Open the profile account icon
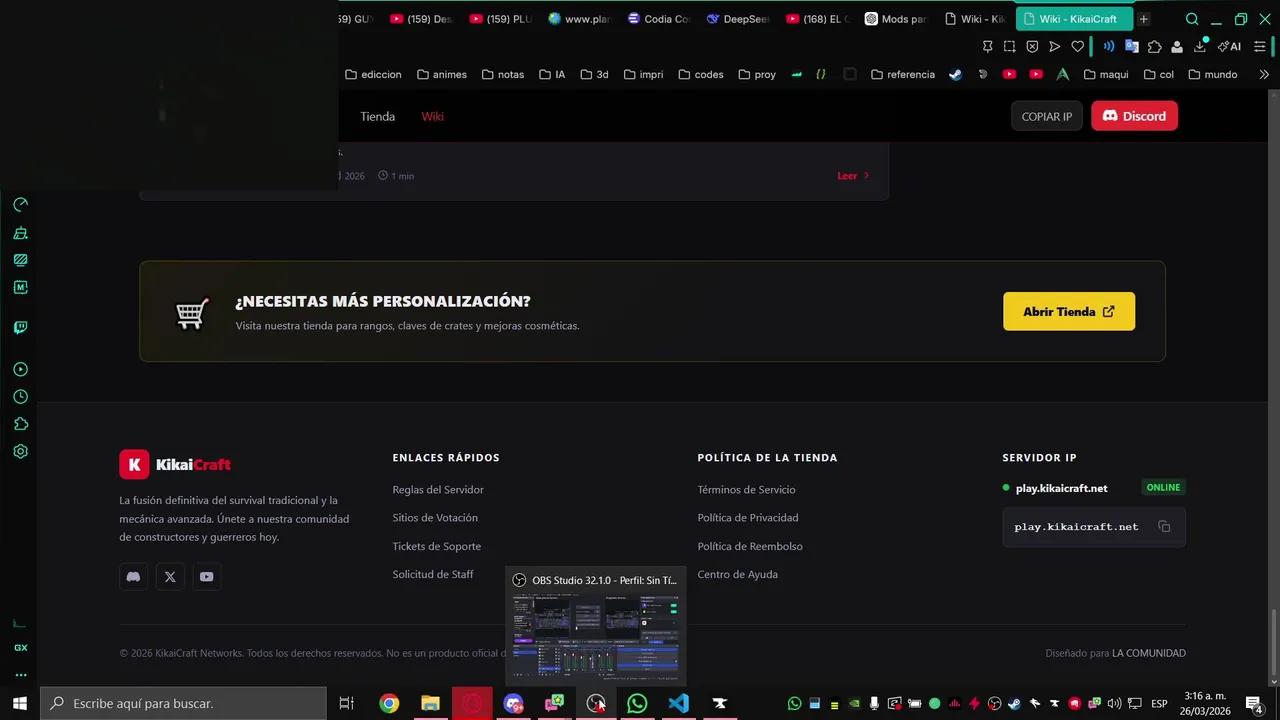The width and height of the screenshot is (1280, 720). click(x=1177, y=46)
